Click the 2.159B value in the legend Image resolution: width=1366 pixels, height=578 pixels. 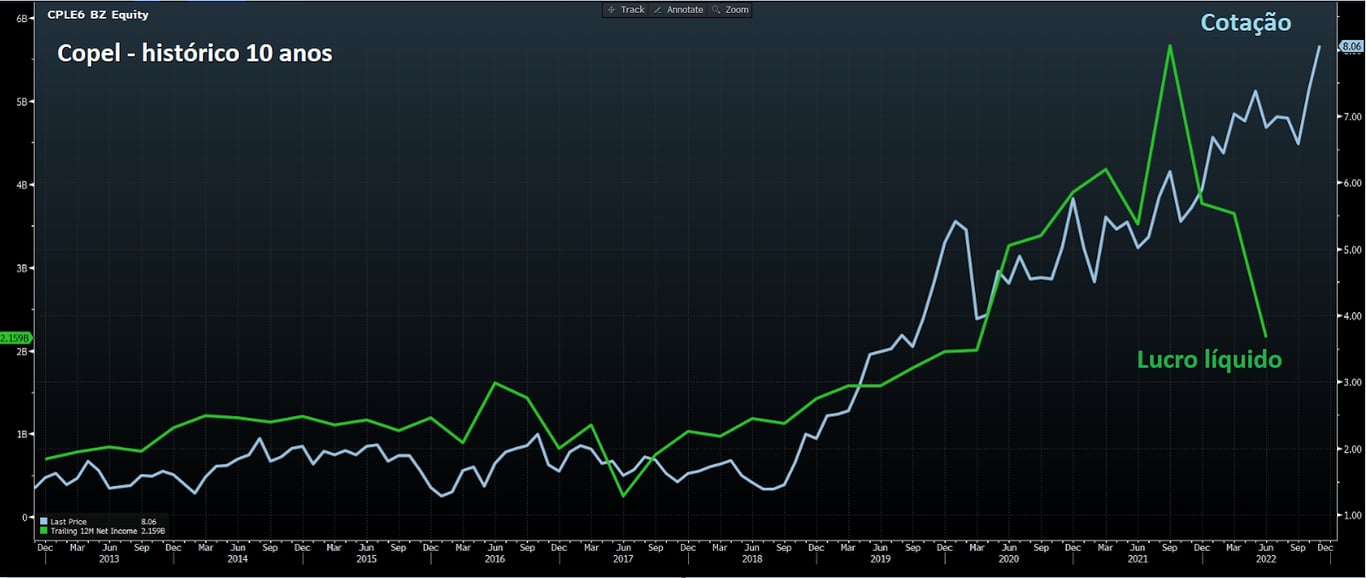point(153,530)
